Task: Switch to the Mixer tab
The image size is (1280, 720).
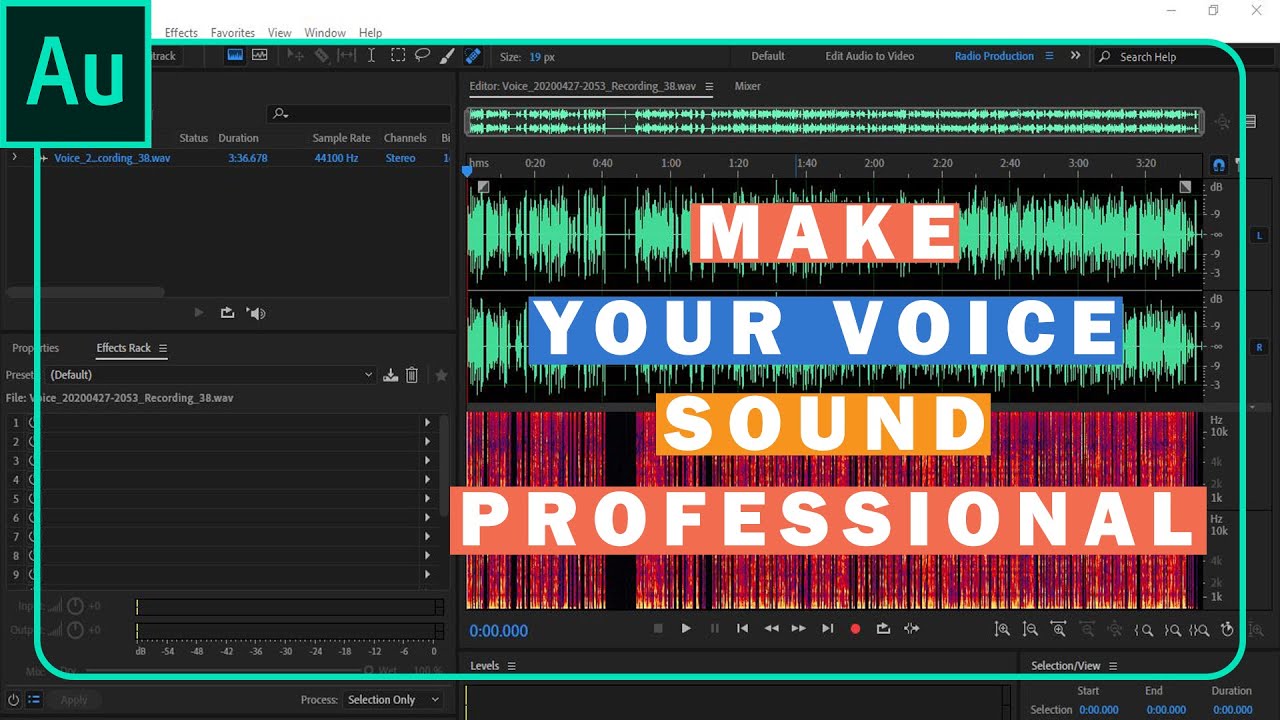Action: [748, 86]
